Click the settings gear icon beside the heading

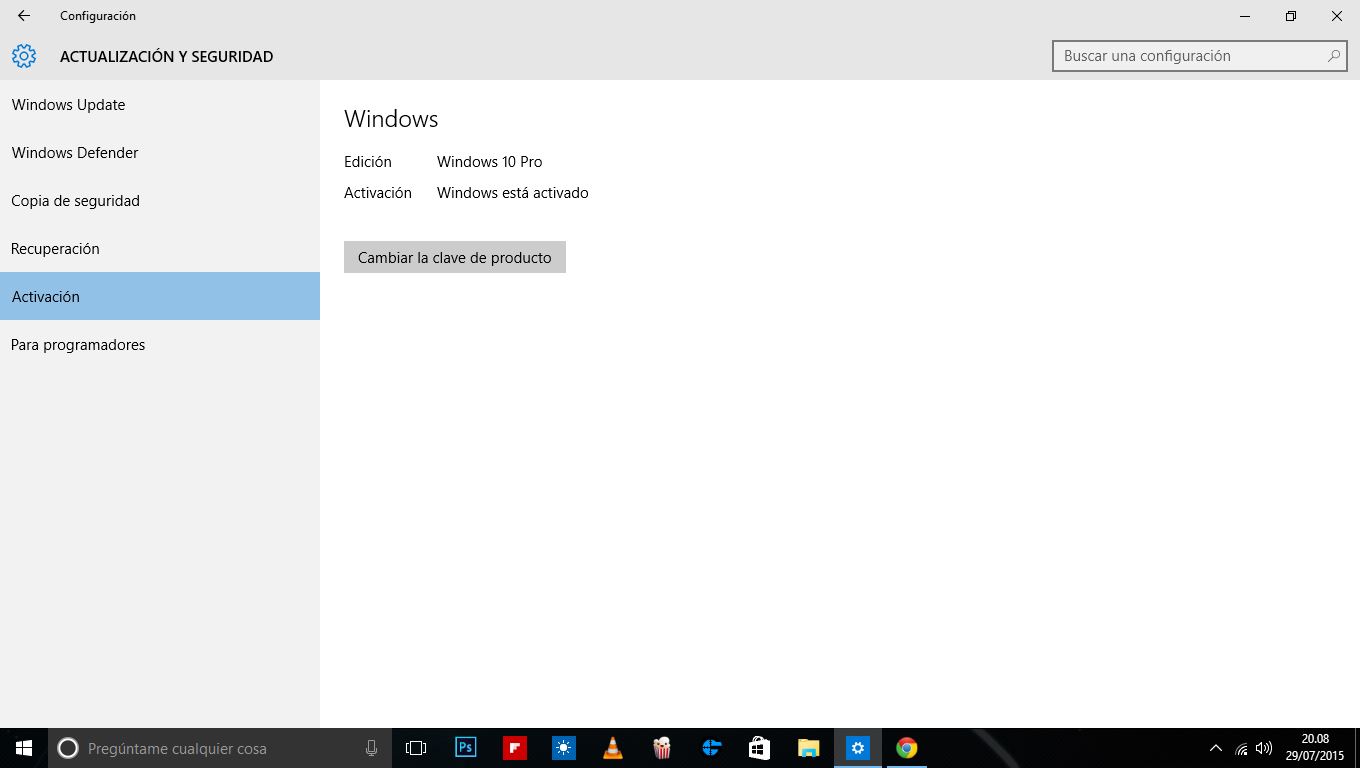[x=24, y=56]
